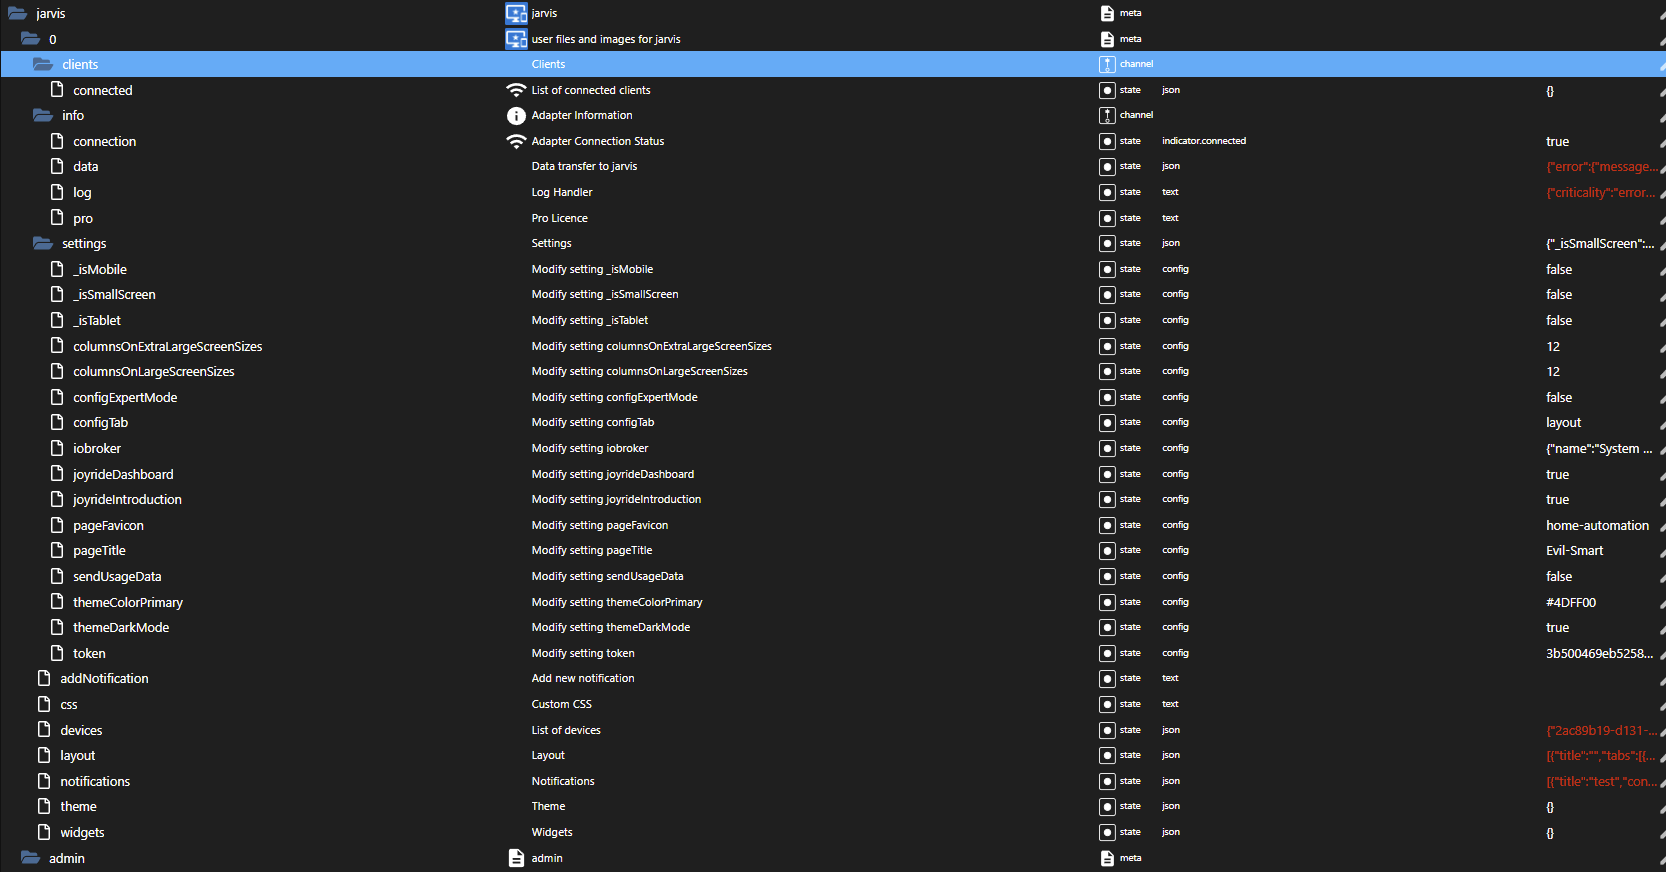Click wifi icon beside "Adapter Connection Status"
Image resolution: width=1666 pixels, height=872 pixels.
(516, 141)
